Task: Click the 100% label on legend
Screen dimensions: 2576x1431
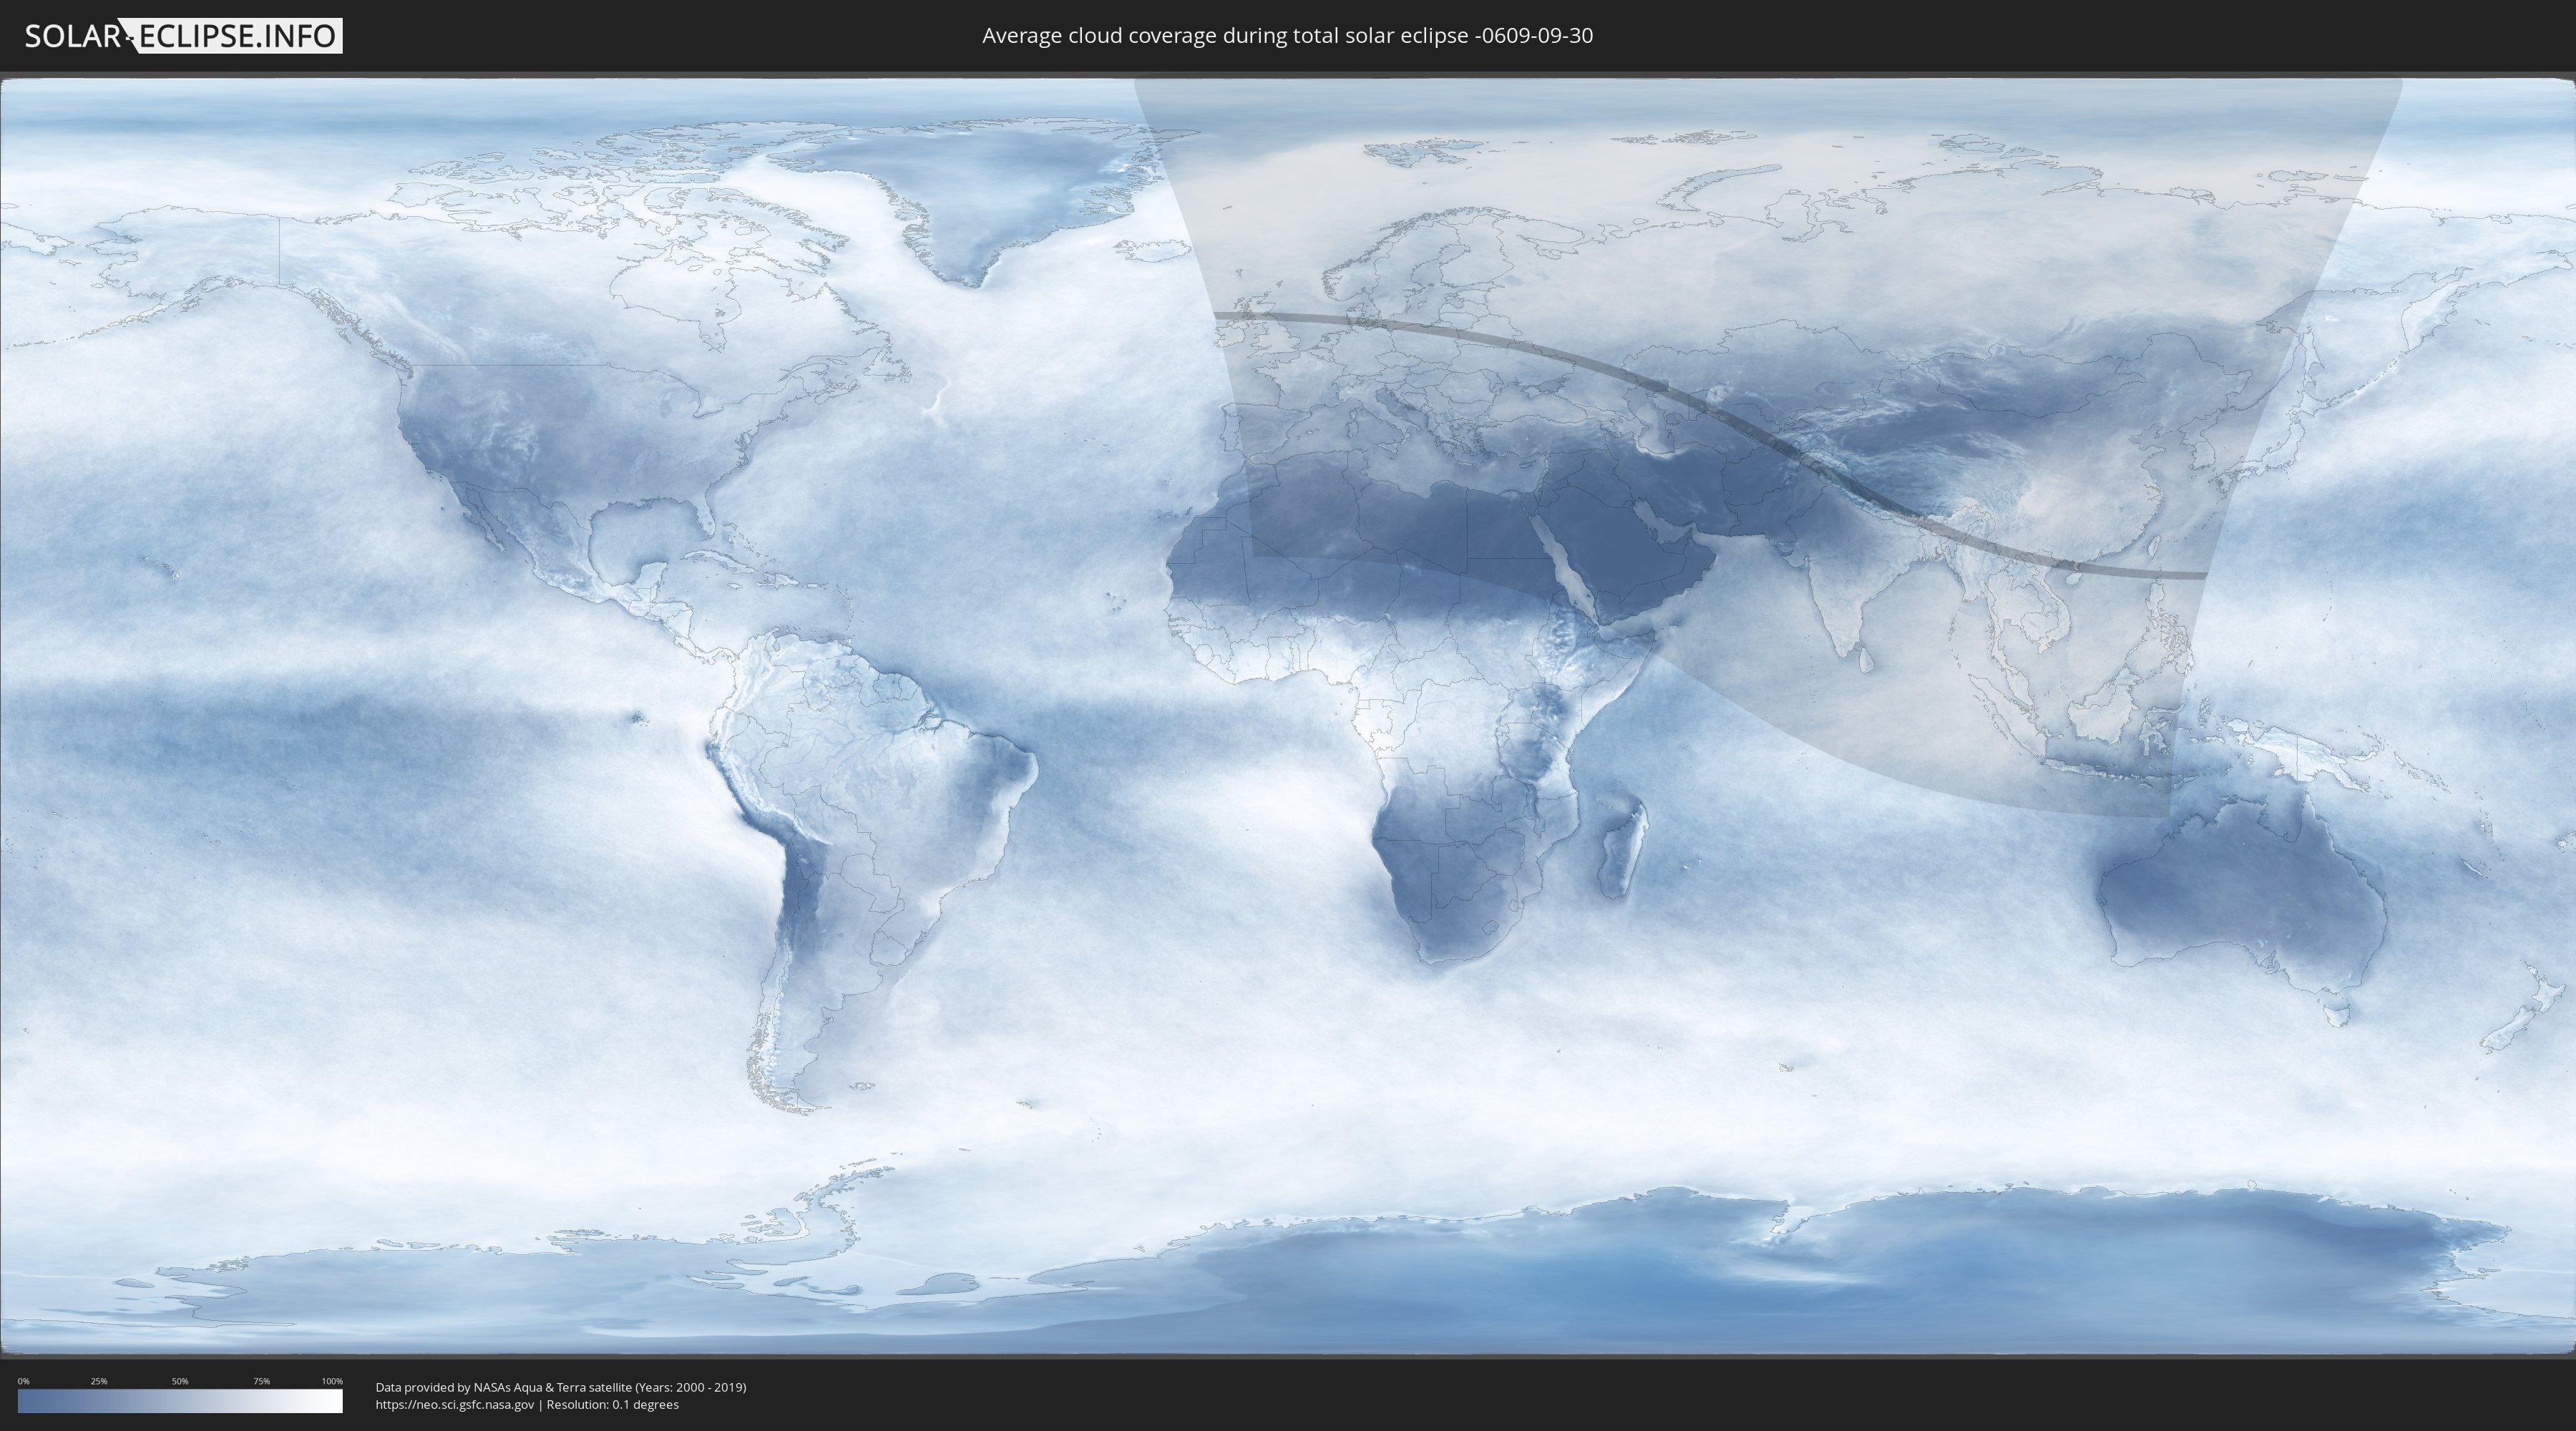Action: tap(332, 1381)
